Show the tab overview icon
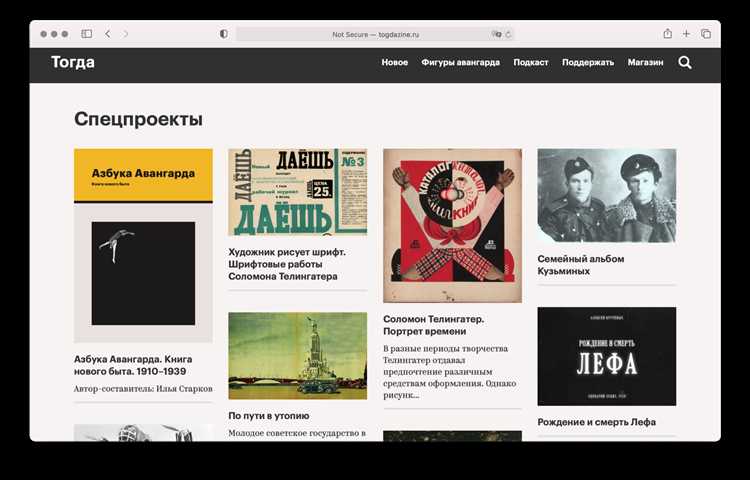This screenshot has height=480, width=750. (x=706, y=33)
